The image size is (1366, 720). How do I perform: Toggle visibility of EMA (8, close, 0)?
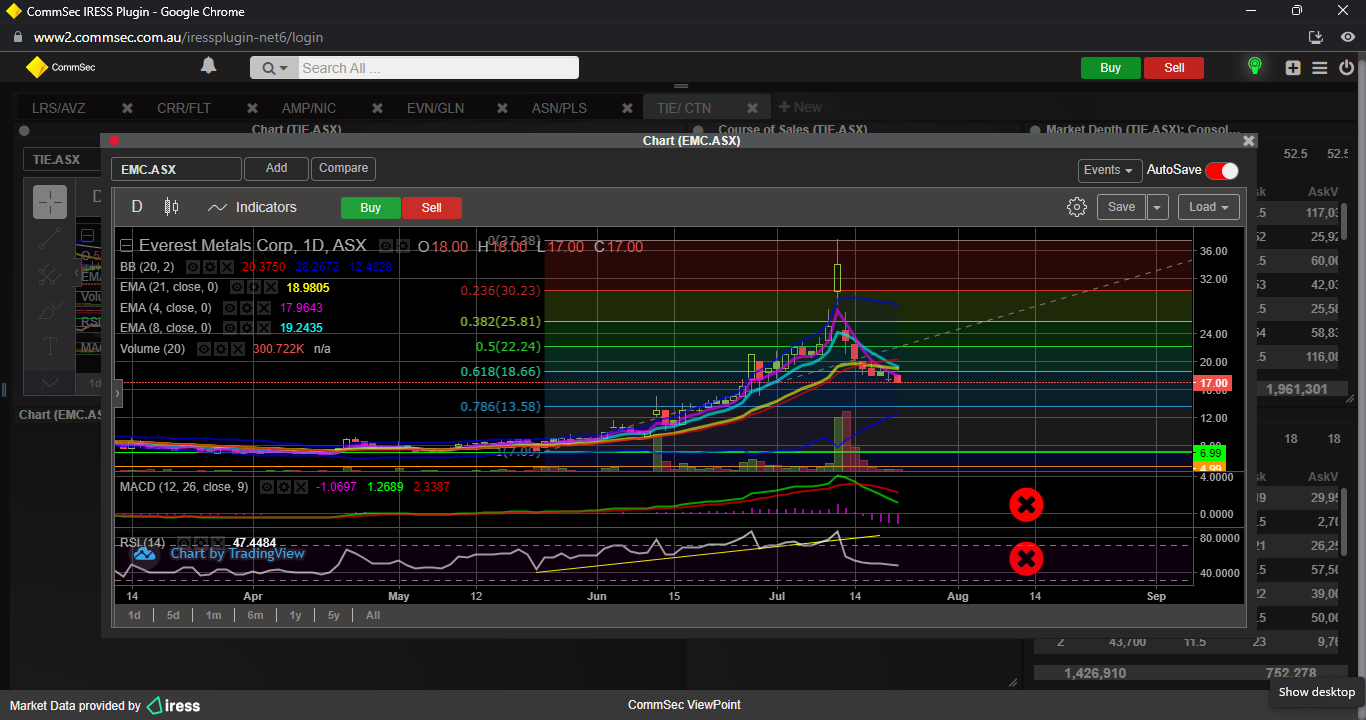(228, 328)
